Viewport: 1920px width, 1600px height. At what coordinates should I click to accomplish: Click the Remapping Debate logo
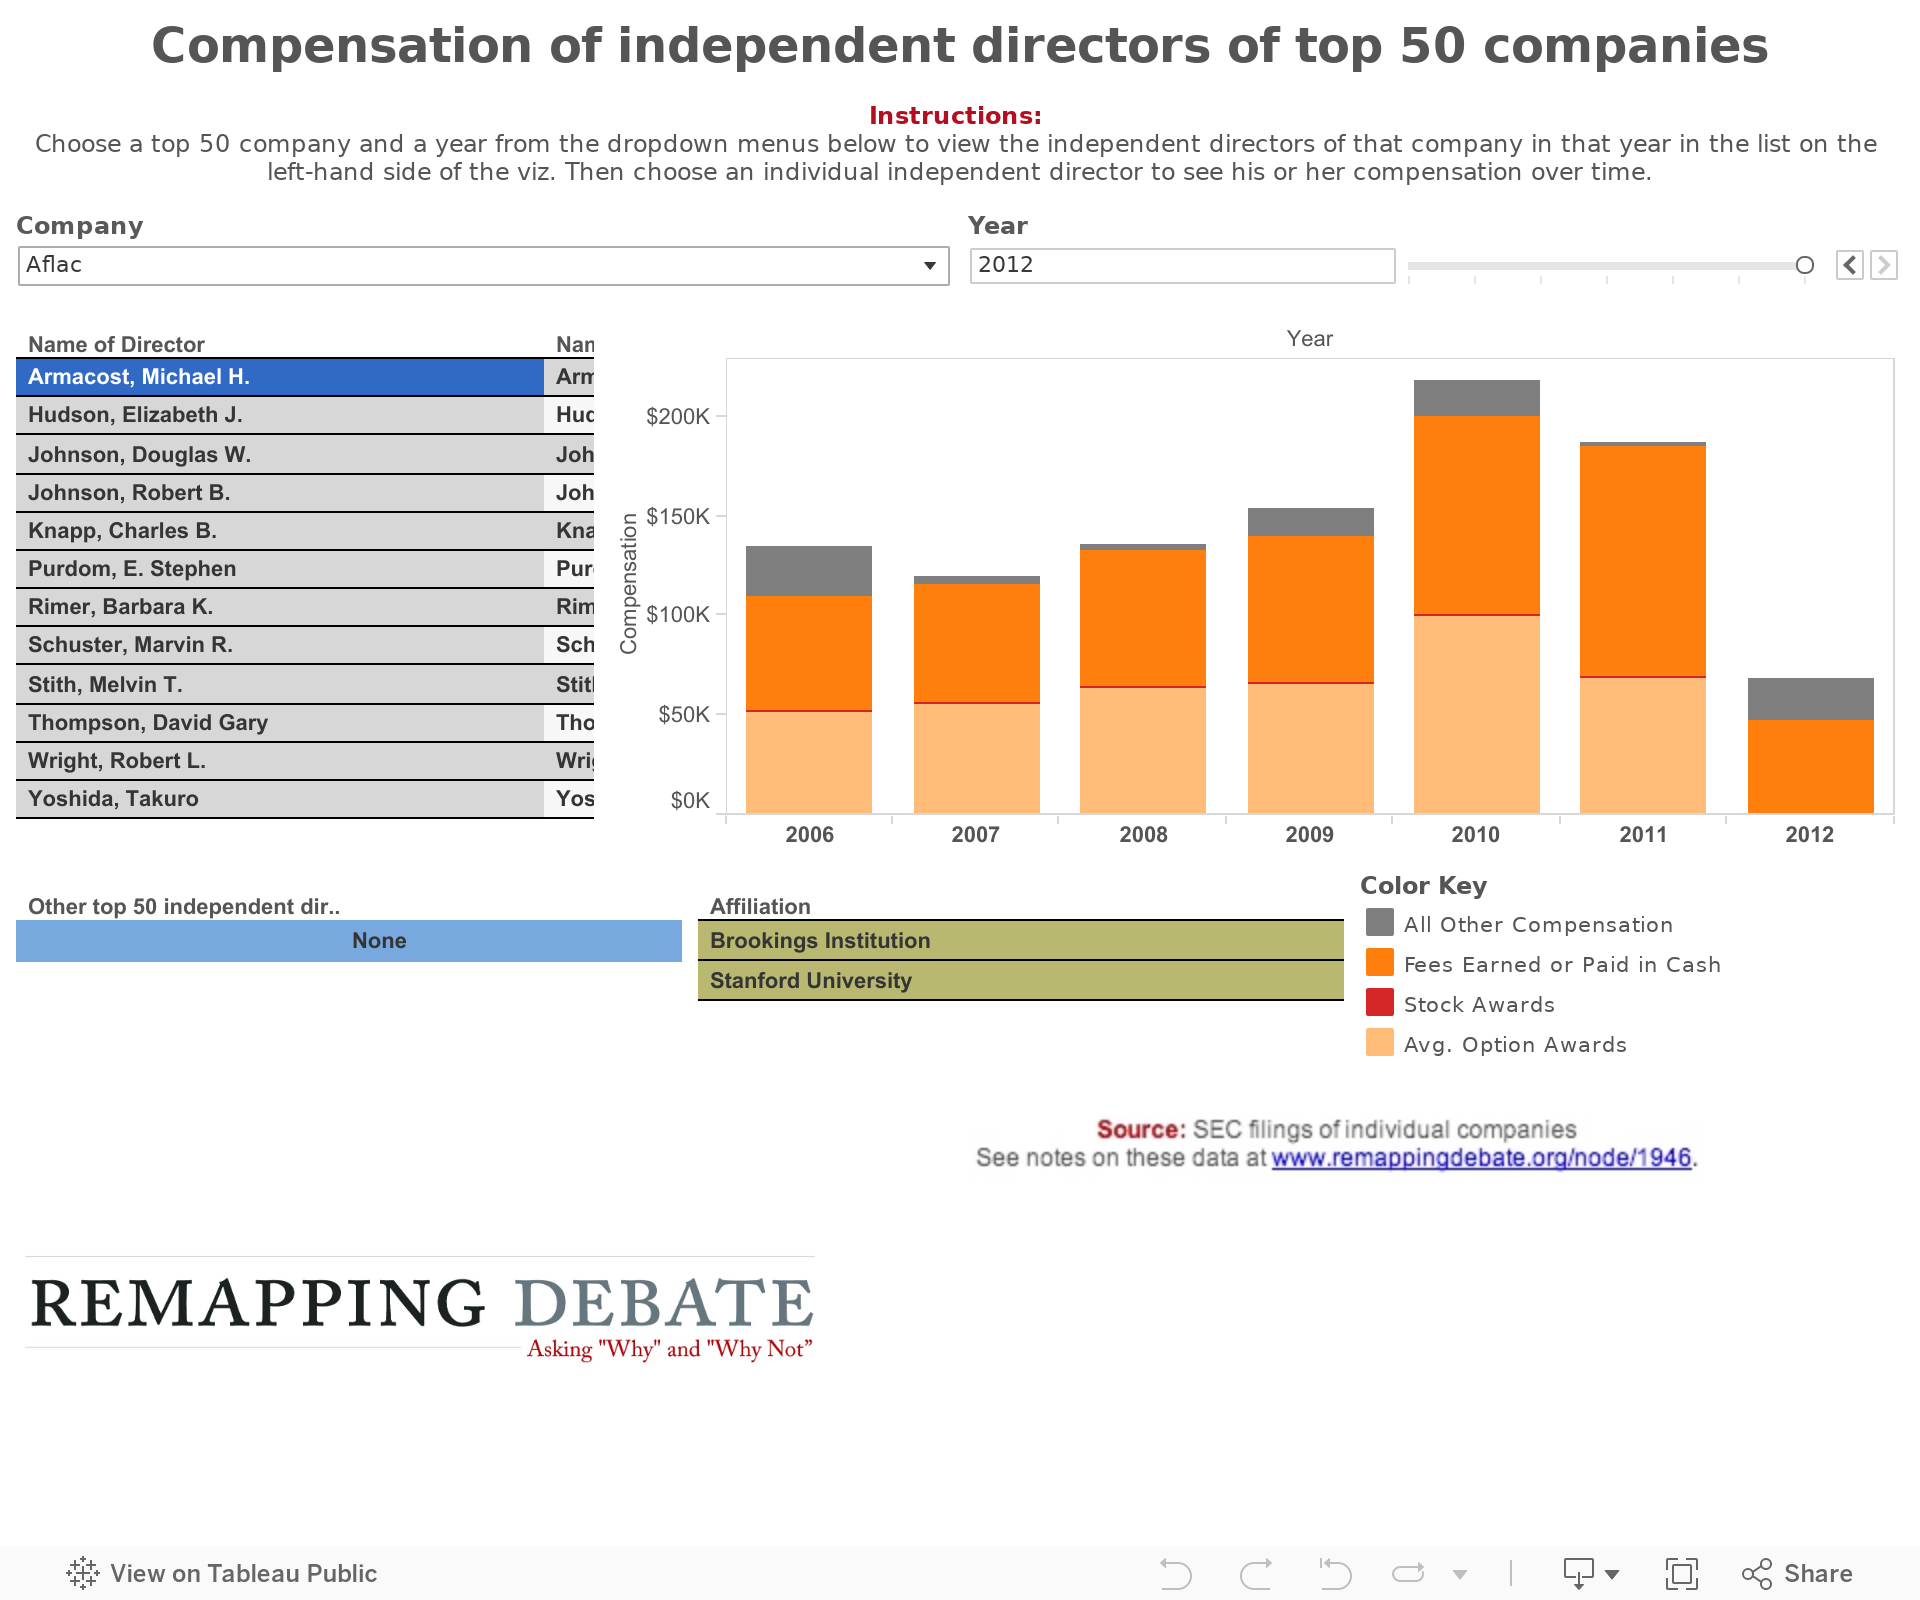(420, 1310)
